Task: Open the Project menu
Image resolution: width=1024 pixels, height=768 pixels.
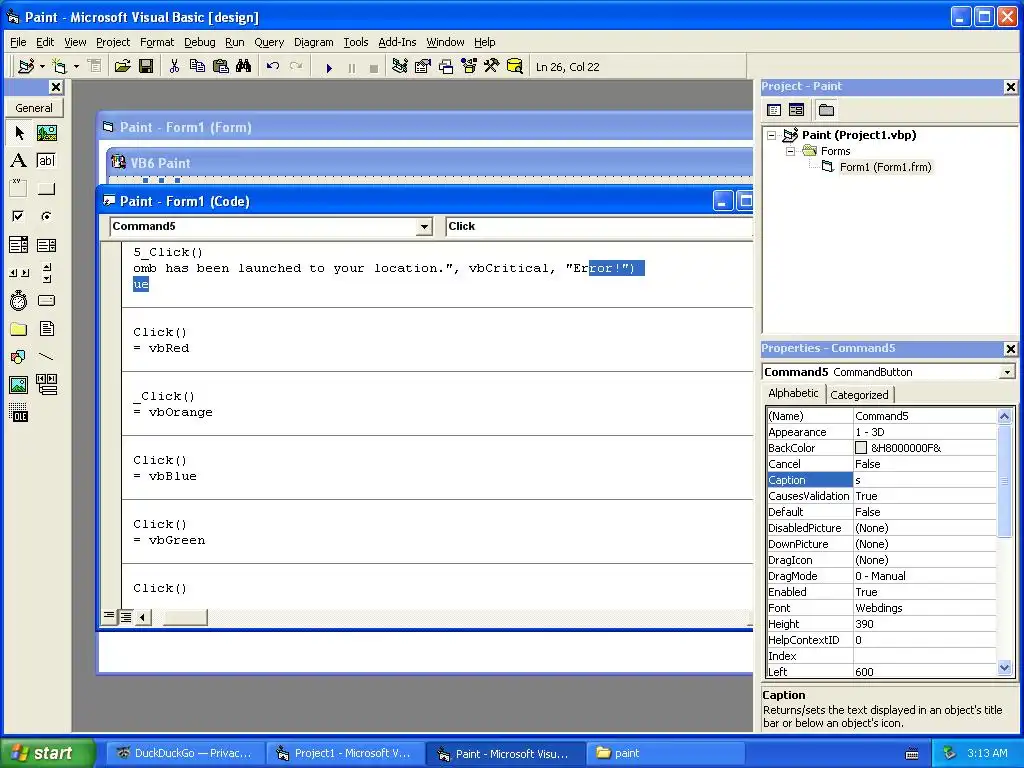Action: [113, 42]
